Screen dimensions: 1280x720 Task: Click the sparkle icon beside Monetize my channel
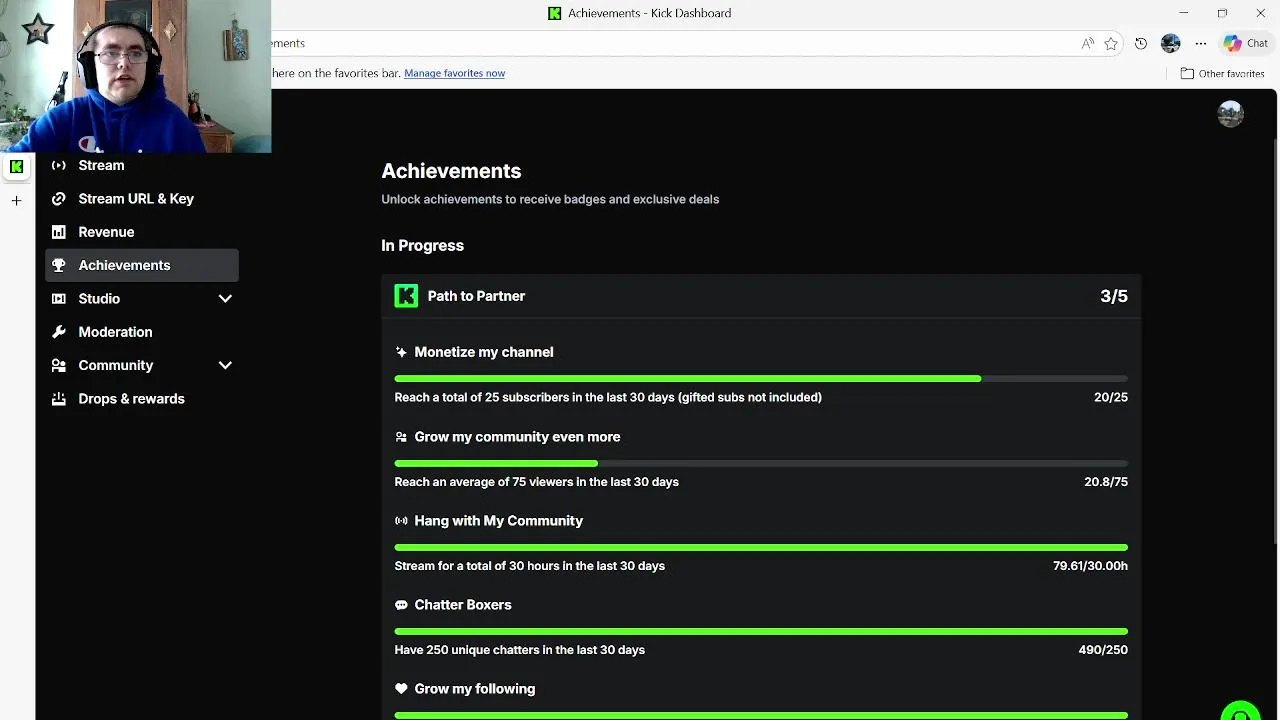click(401, 352)
